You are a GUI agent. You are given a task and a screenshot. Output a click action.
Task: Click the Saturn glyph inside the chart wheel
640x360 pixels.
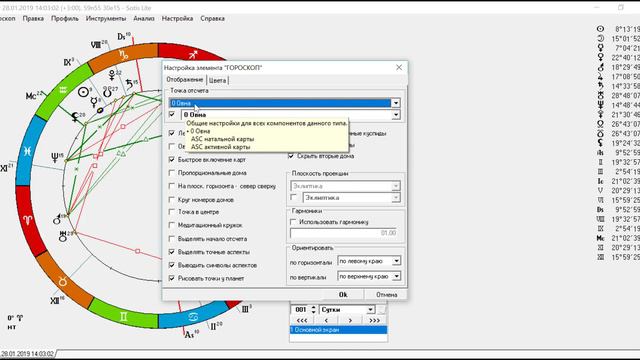point(130,84)
